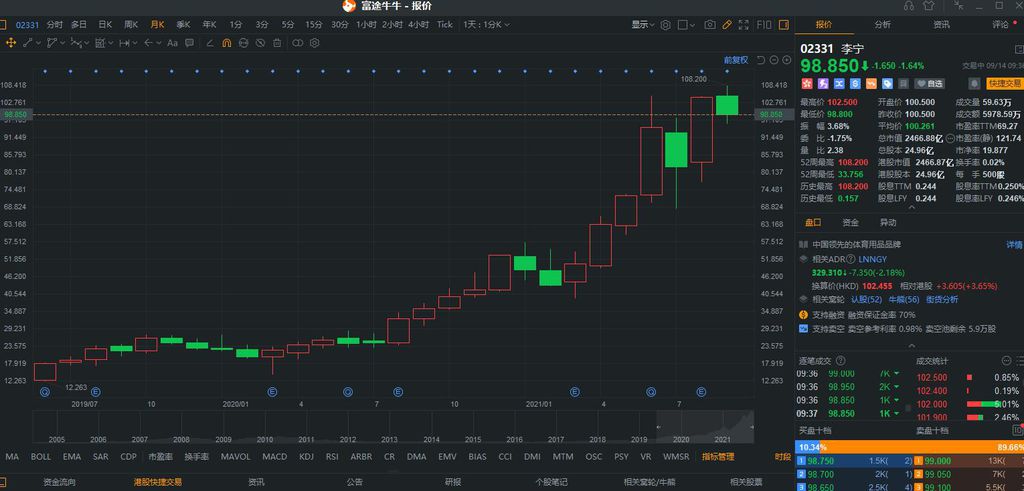
Task: Click the 快捷交易 quick trade button
Action: [x=1004, y=84]
